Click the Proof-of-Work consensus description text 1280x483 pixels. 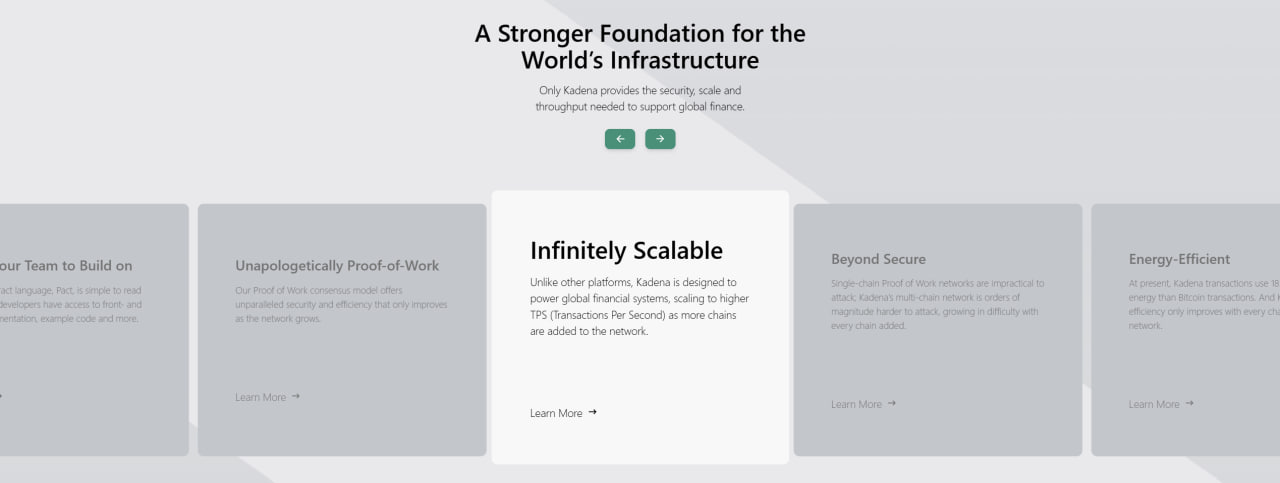click(341, 304)
